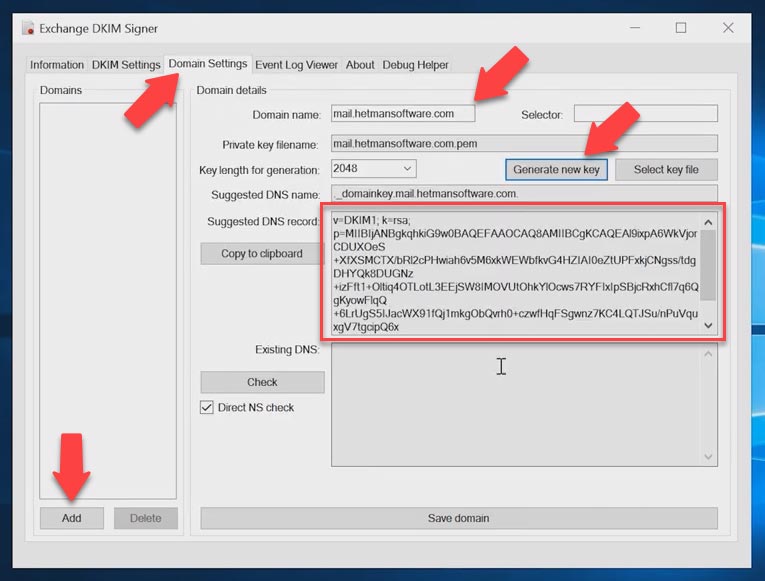765x581 pixels.
Task: Click Copy to clipboard button
Action: point(262,254)
